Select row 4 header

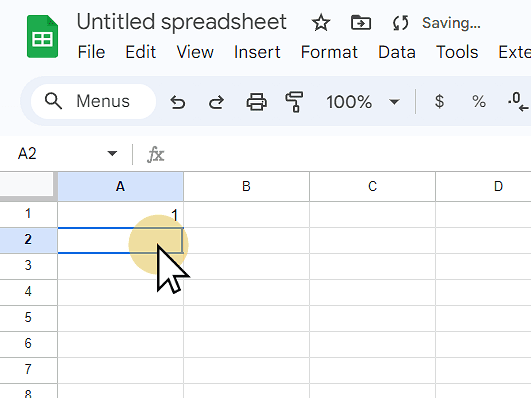28,292
